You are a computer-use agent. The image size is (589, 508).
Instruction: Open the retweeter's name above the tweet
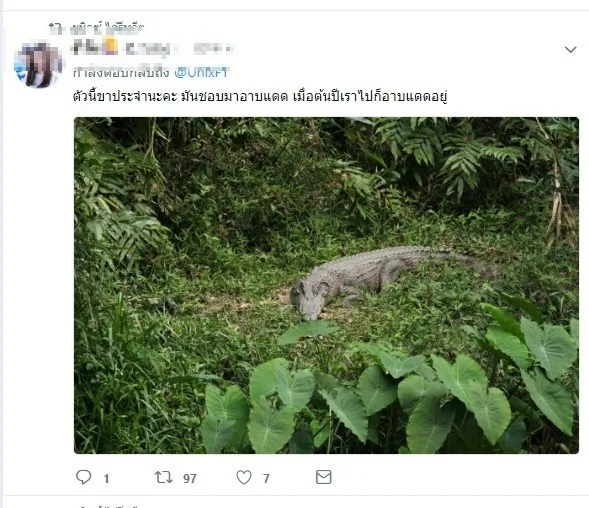coord(107,28)
